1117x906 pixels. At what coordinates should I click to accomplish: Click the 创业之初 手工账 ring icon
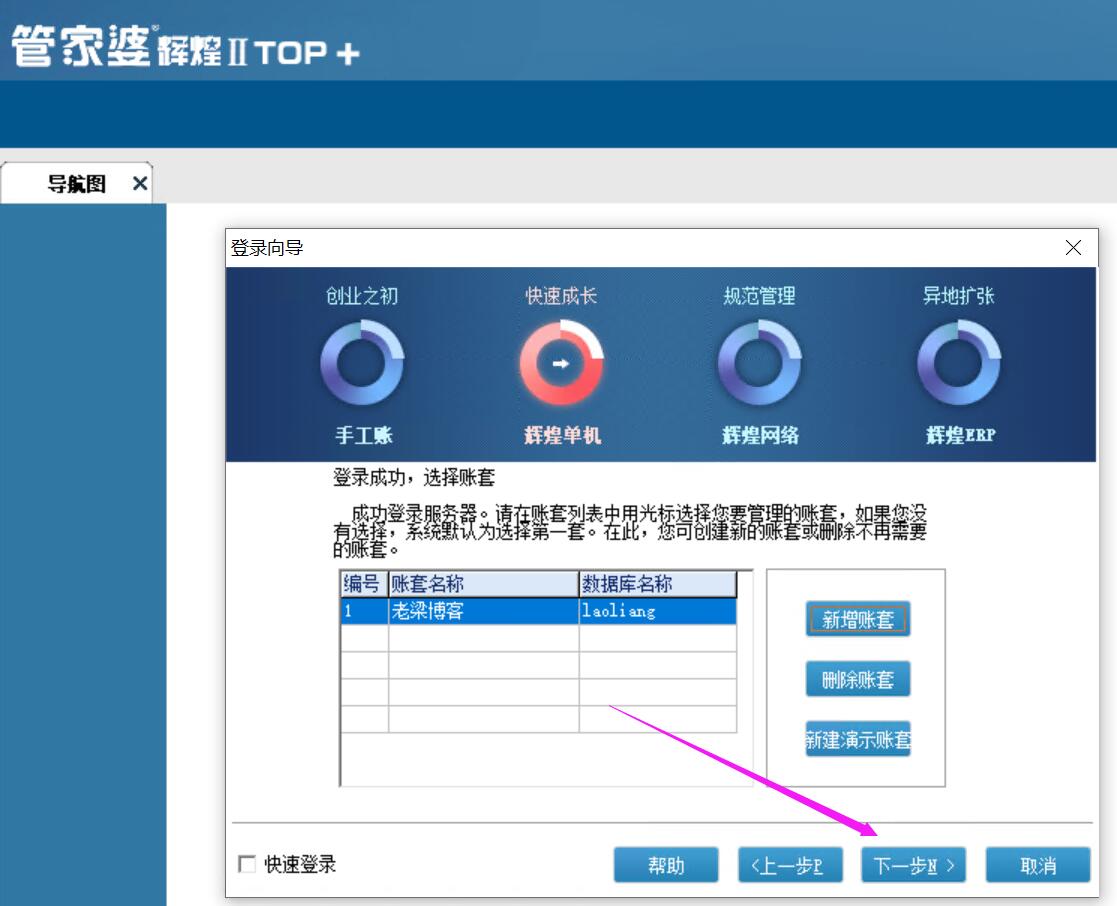tap(362, 363)
